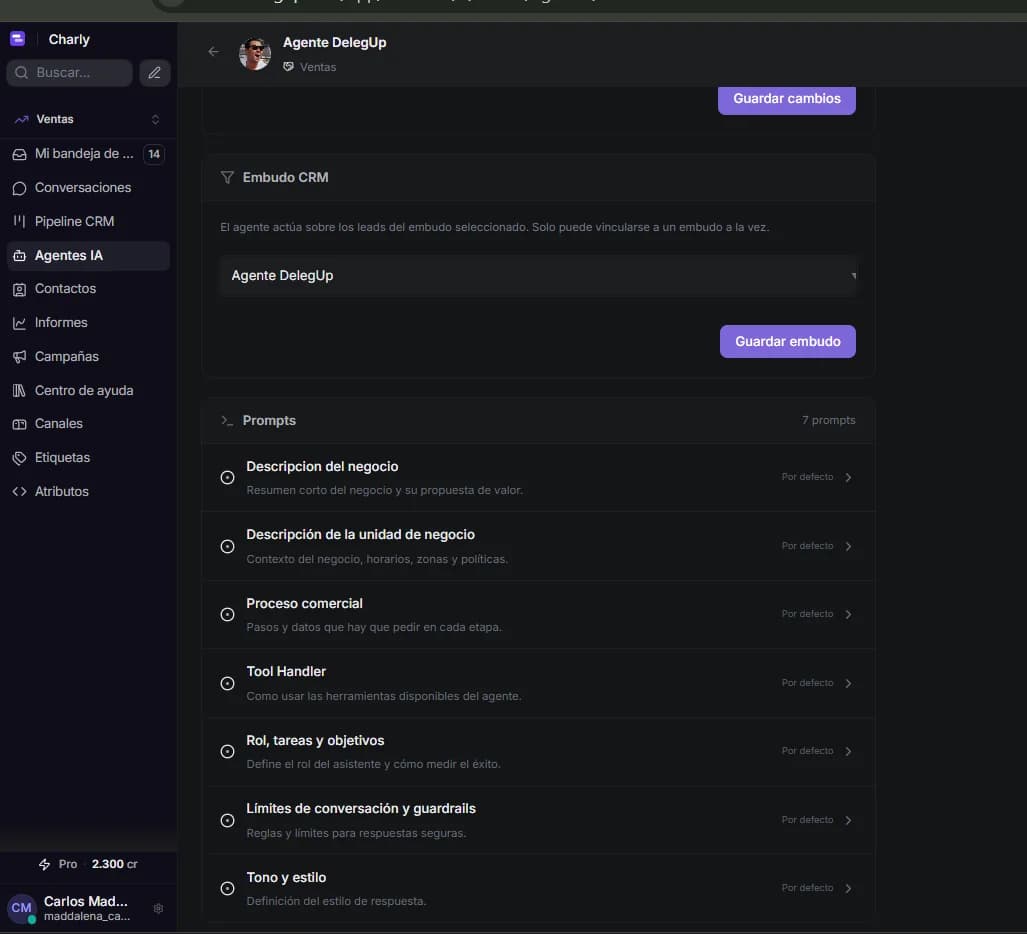This screenshot has height=934, width=1027.
Task: Click the Informes chart icon
Action: tap(20, 323)
